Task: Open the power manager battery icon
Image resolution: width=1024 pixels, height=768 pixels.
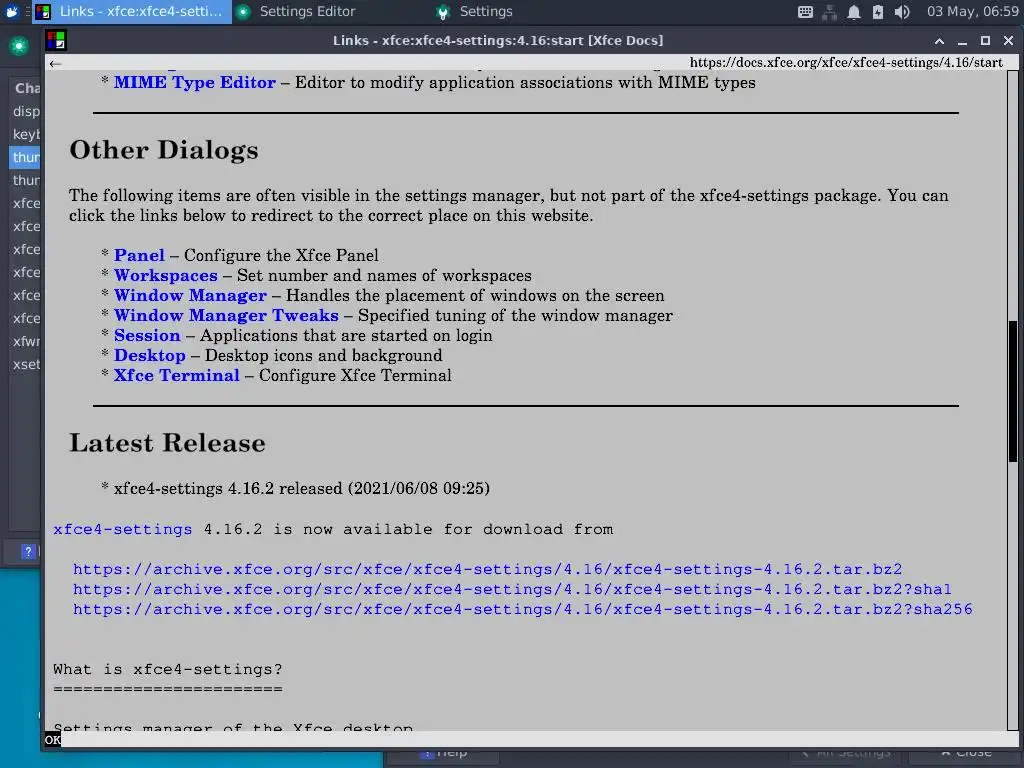Action: coord(878,12)
